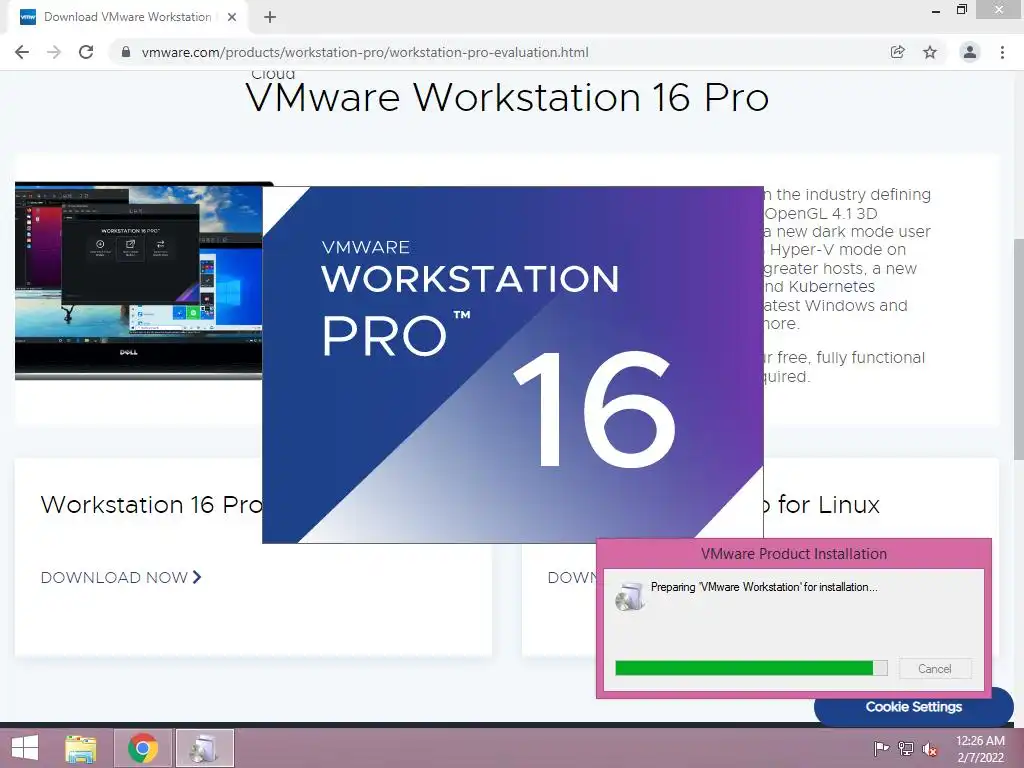Click the Workstation Pro 16 splash image

pyautogui.click(x=513, y=364)
